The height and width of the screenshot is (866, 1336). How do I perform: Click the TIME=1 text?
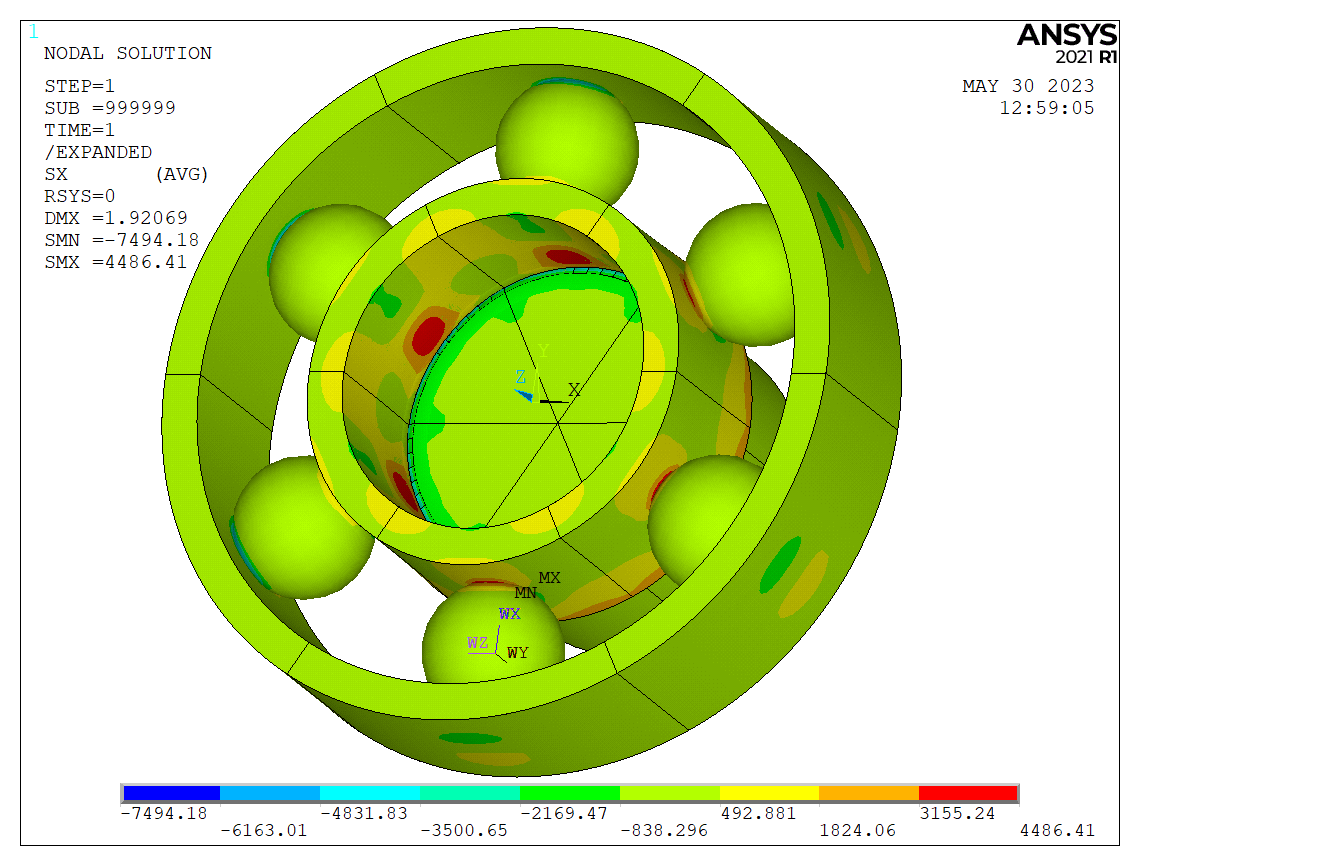tap(80, 130)
